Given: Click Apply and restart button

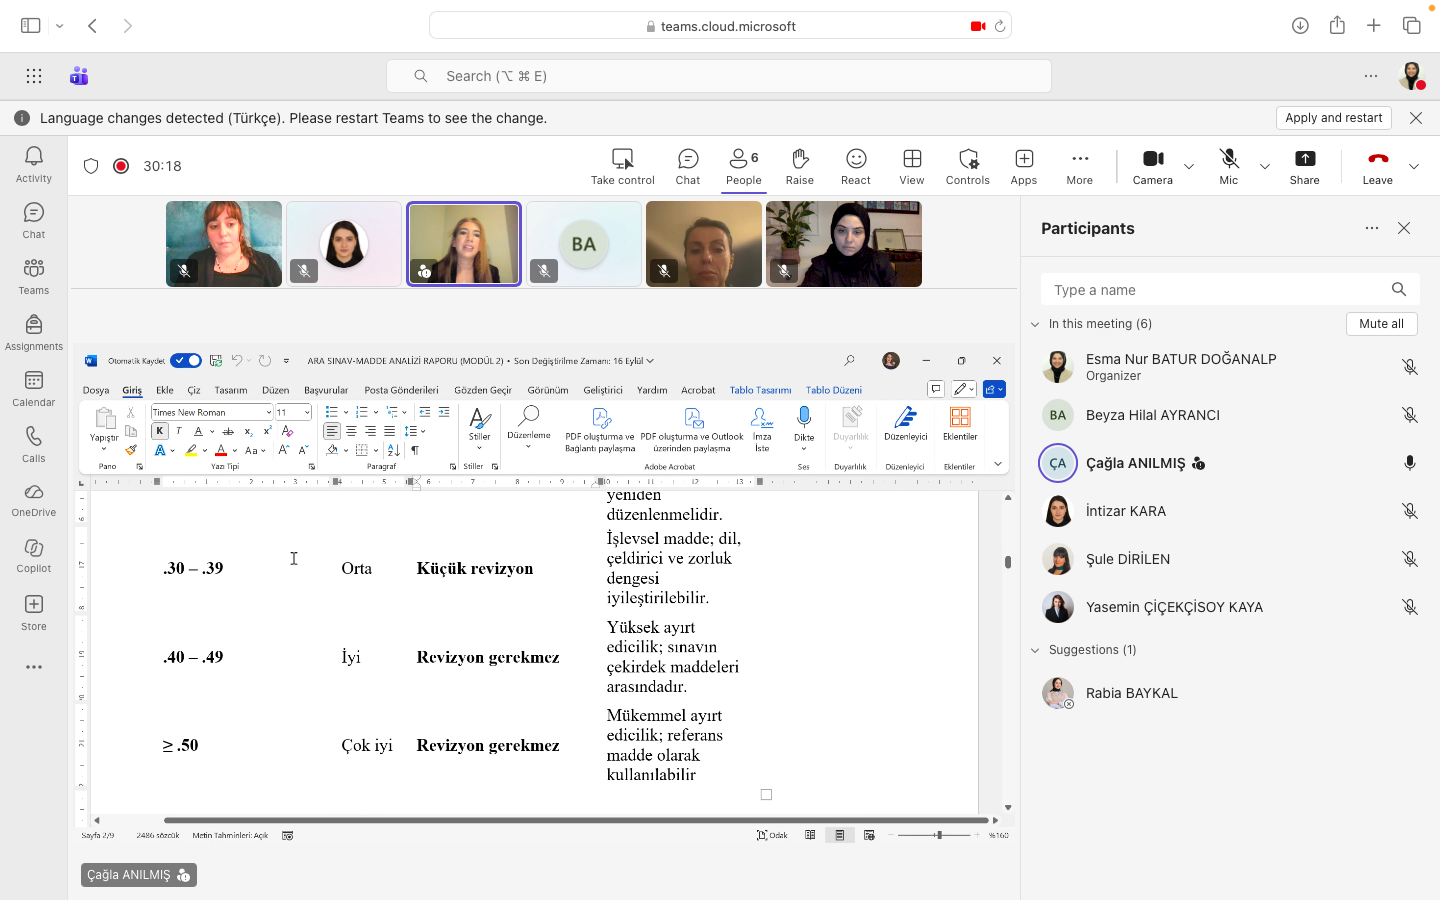Looking at the screenshot, I should tap(1334, 118).
